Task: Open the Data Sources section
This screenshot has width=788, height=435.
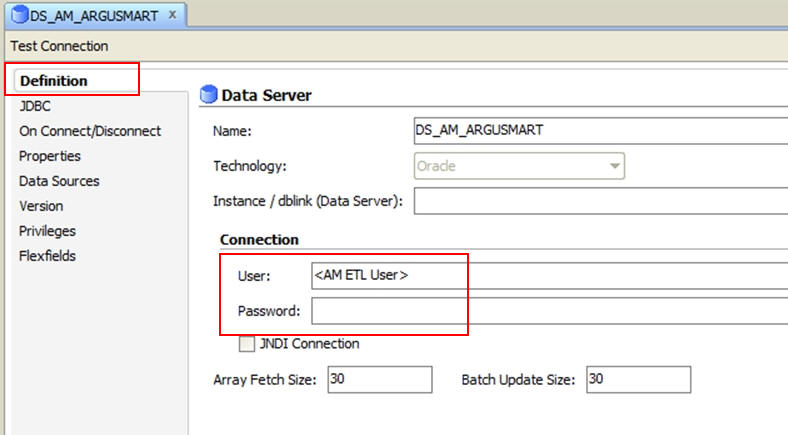Action: pos(59,181)
